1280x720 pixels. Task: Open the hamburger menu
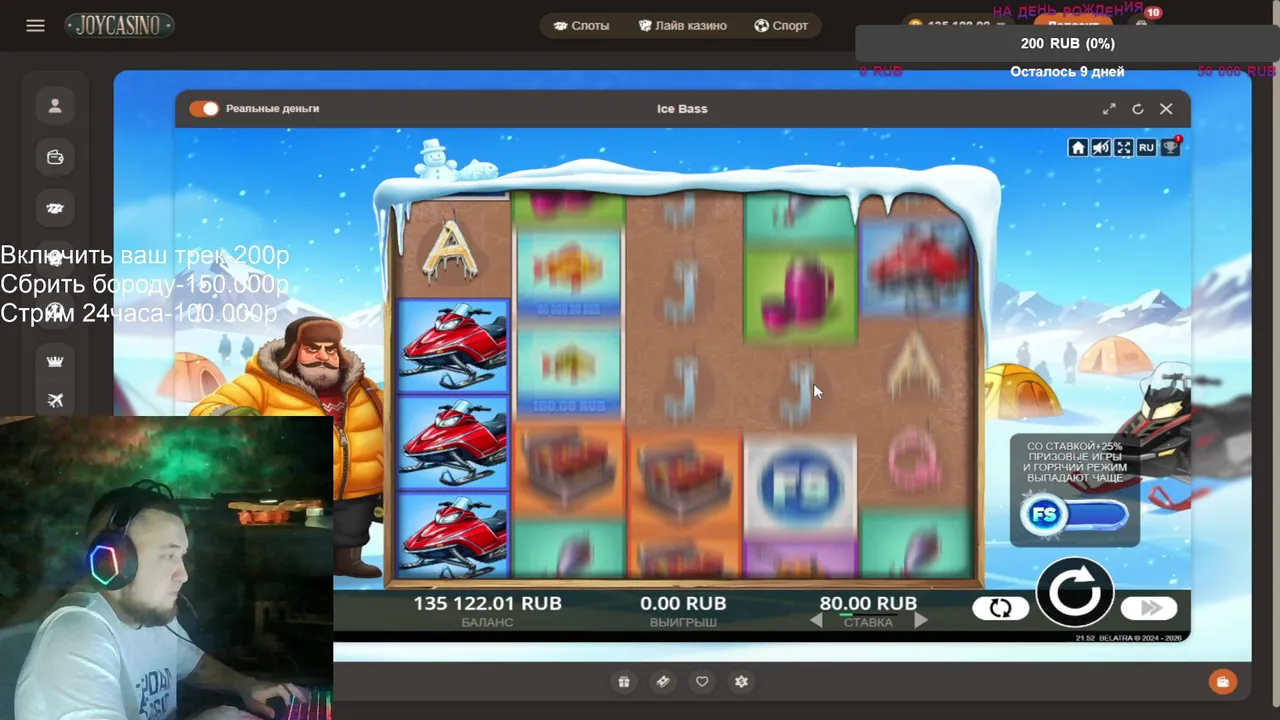tap(35, 26)
